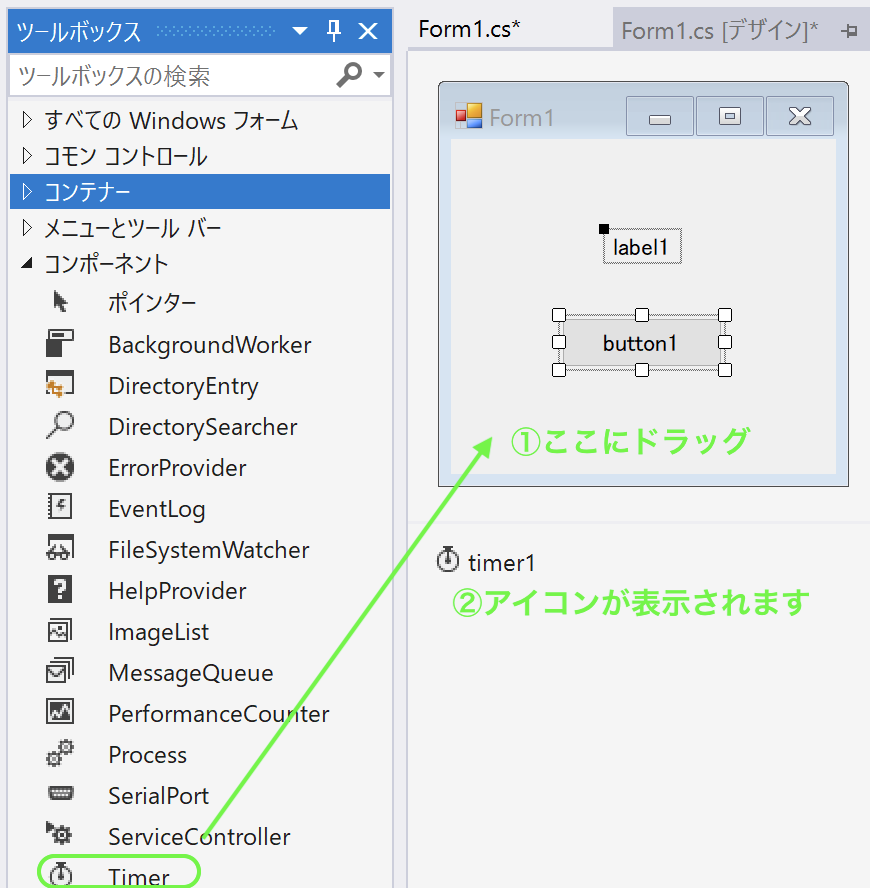Click the DirectorySearcher magnifier icon
870x888 pixels.
click(59, 425)
